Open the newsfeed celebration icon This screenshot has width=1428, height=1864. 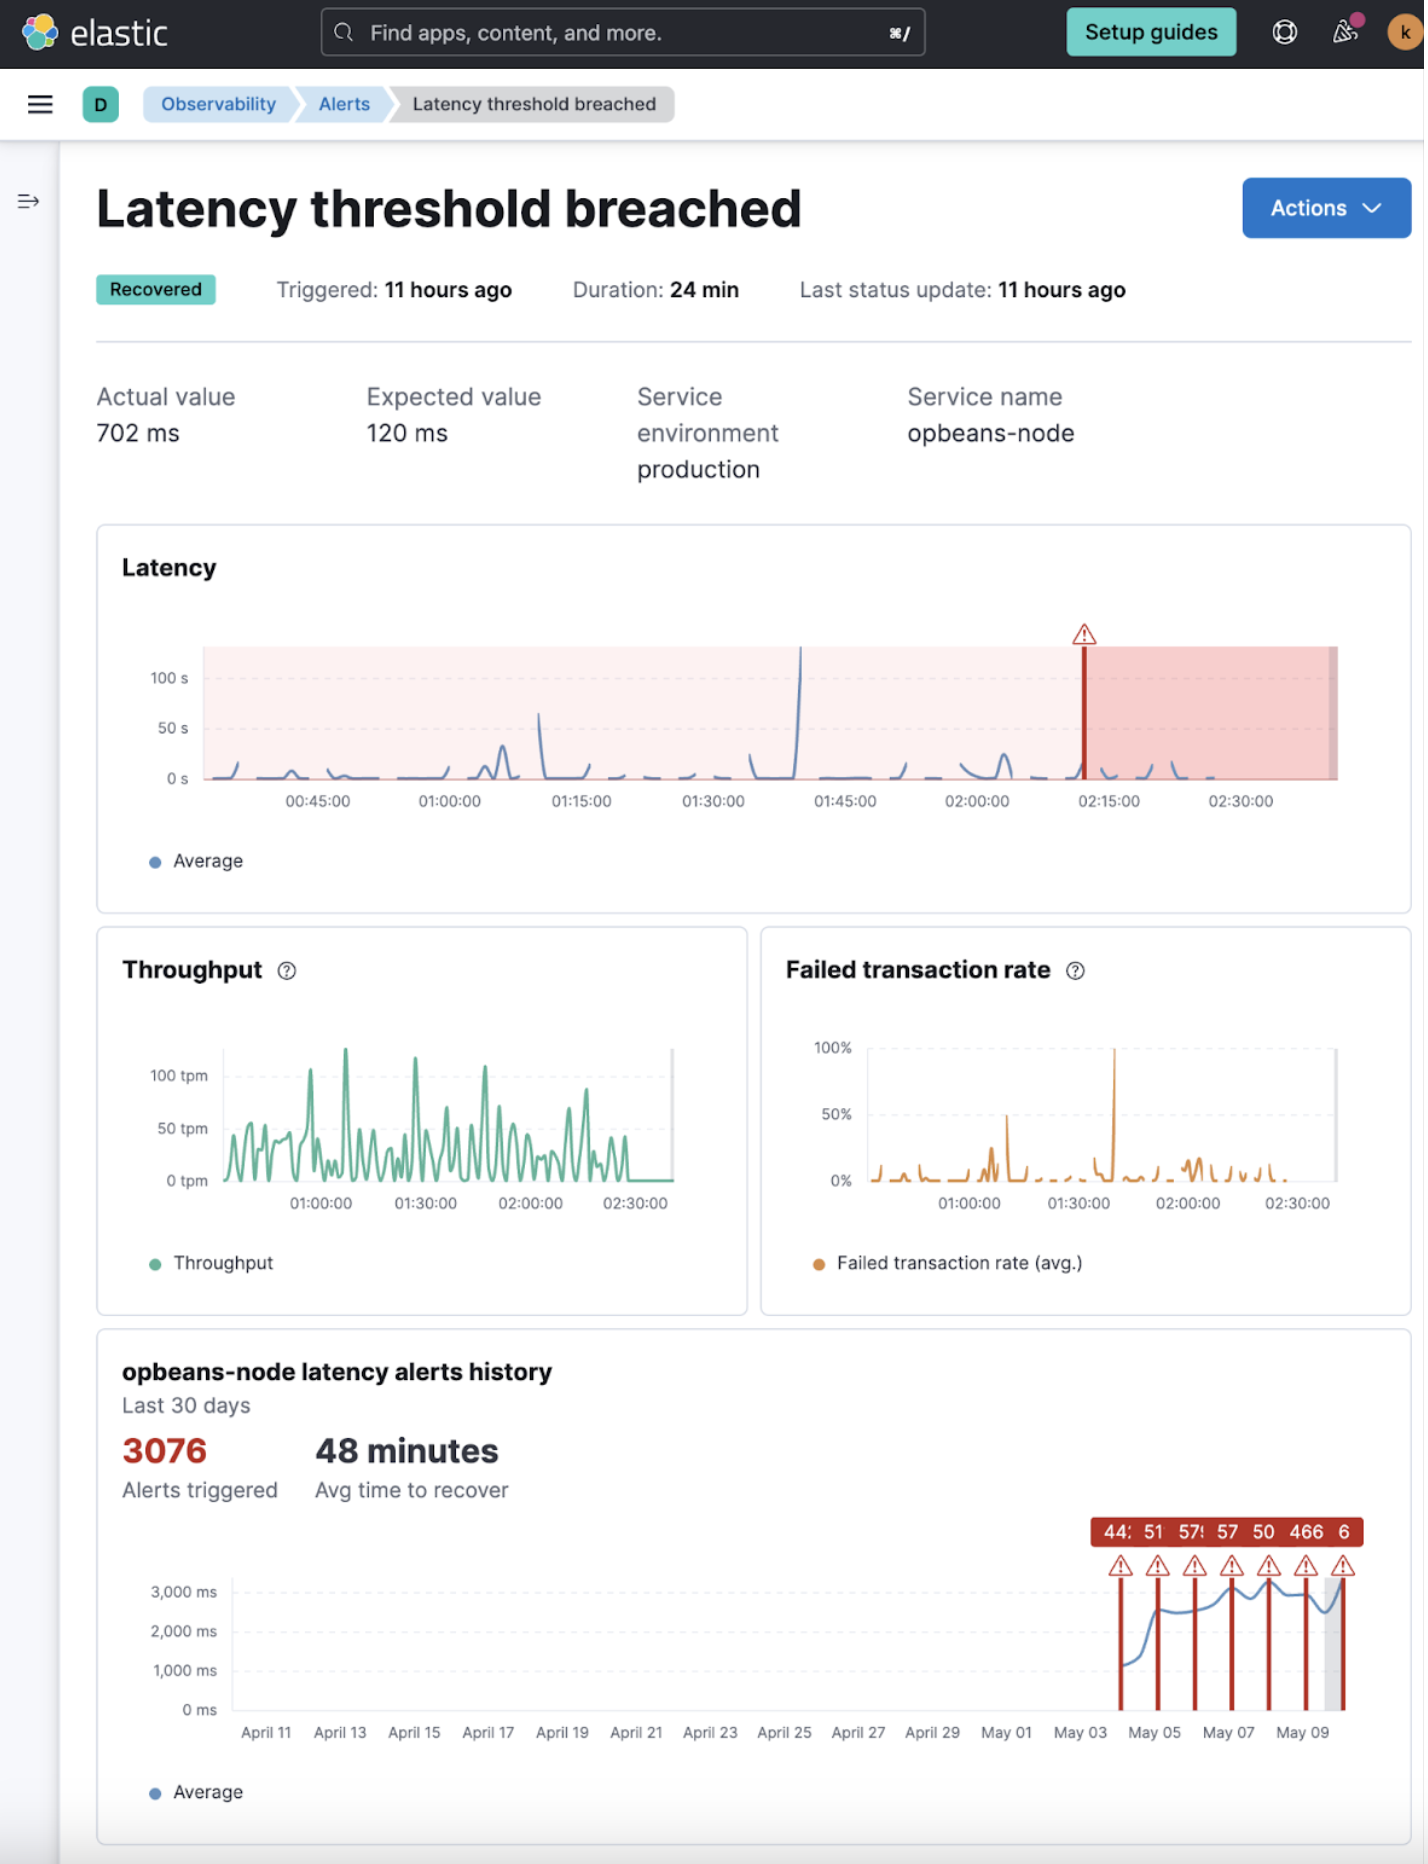pyautogui.click(x=1346, y=32)
